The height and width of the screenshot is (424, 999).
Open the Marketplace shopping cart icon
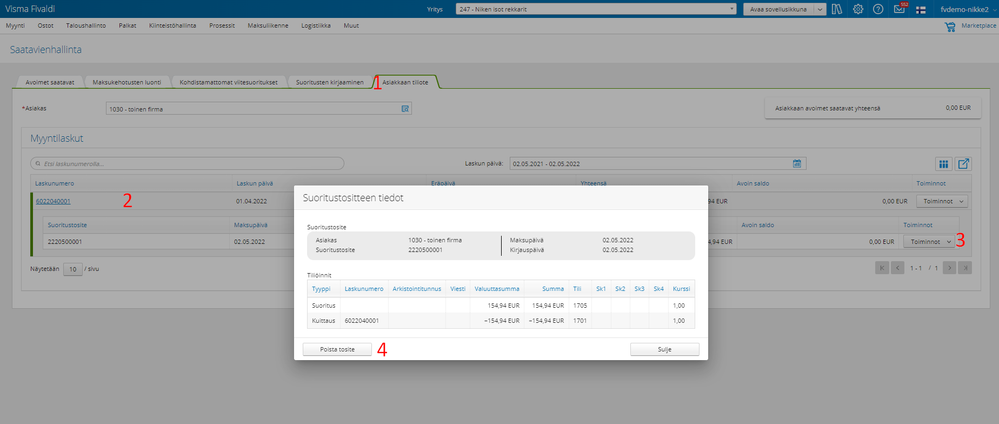pyautogui.click(x=950, y=27)
